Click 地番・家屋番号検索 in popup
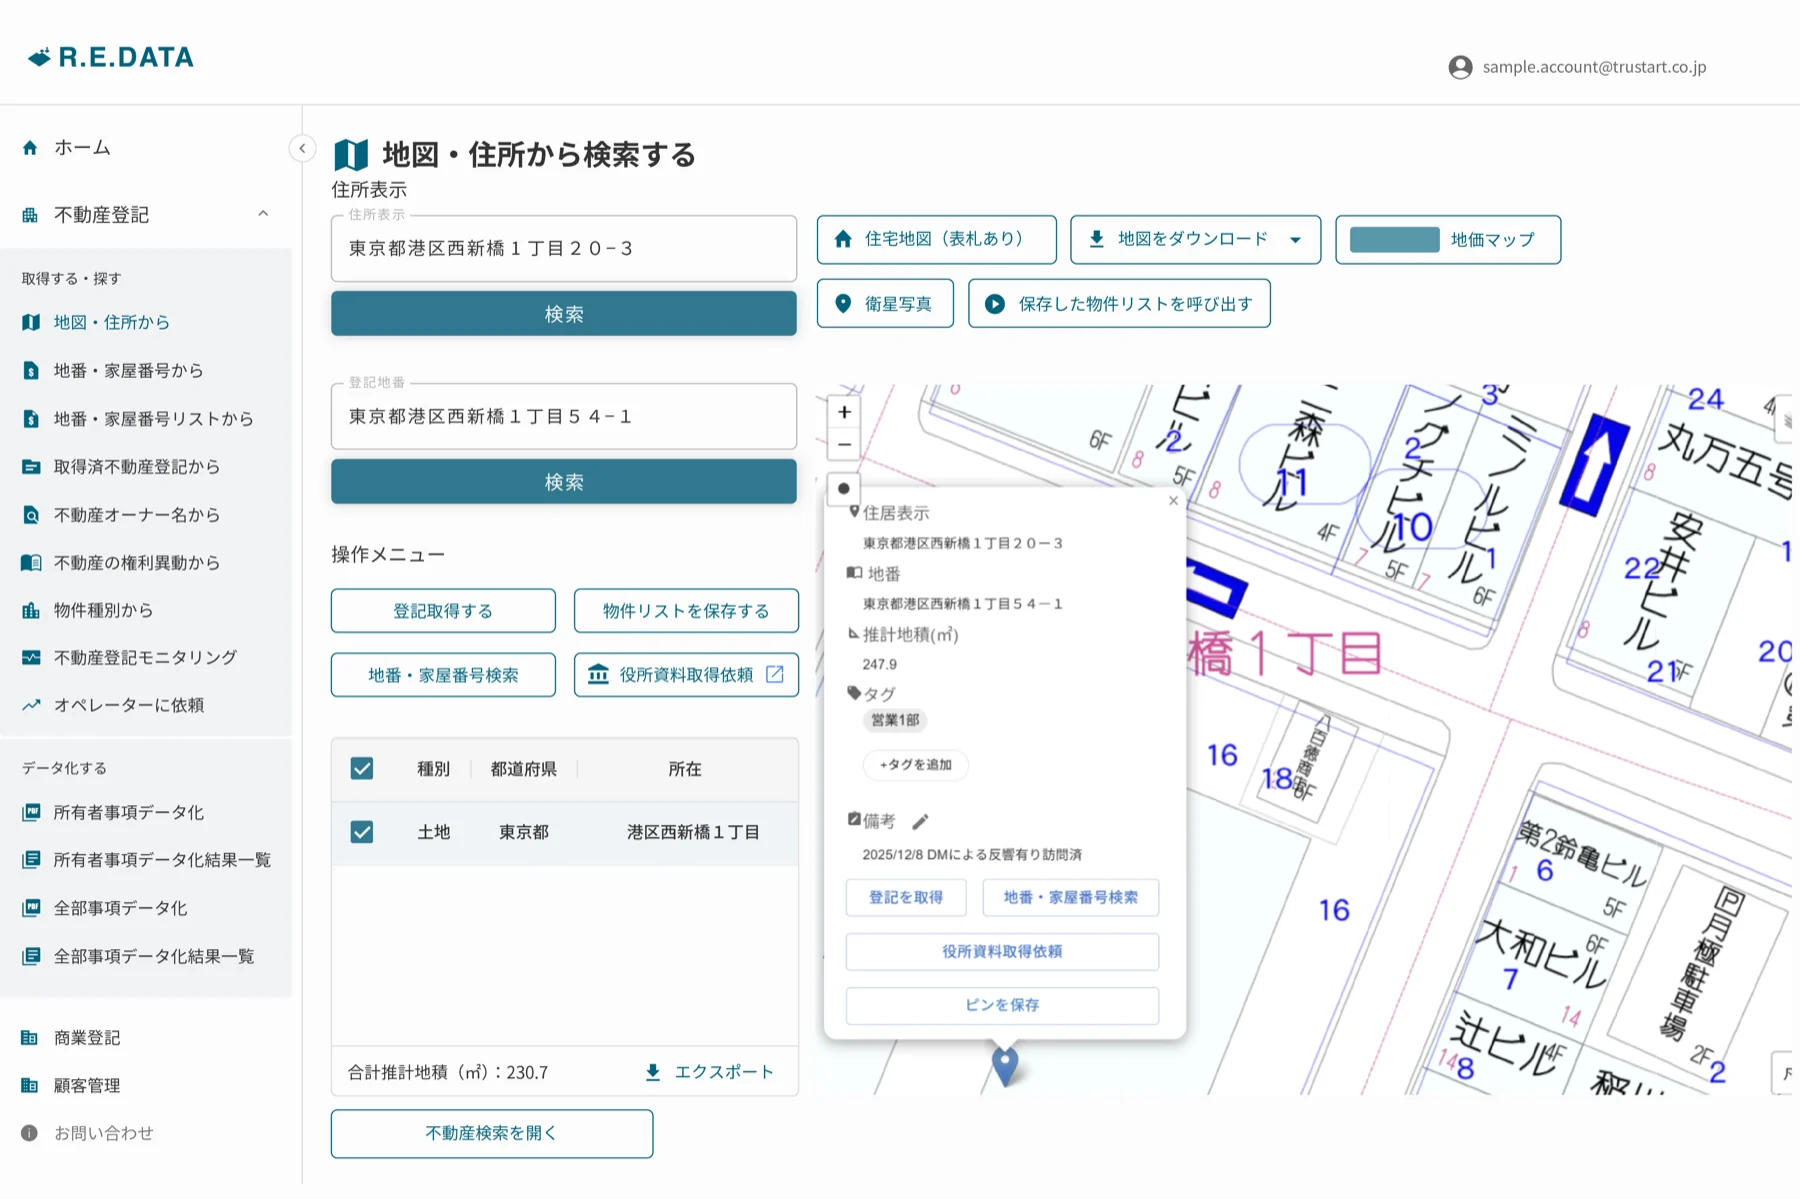 [x=1071, y=898]
